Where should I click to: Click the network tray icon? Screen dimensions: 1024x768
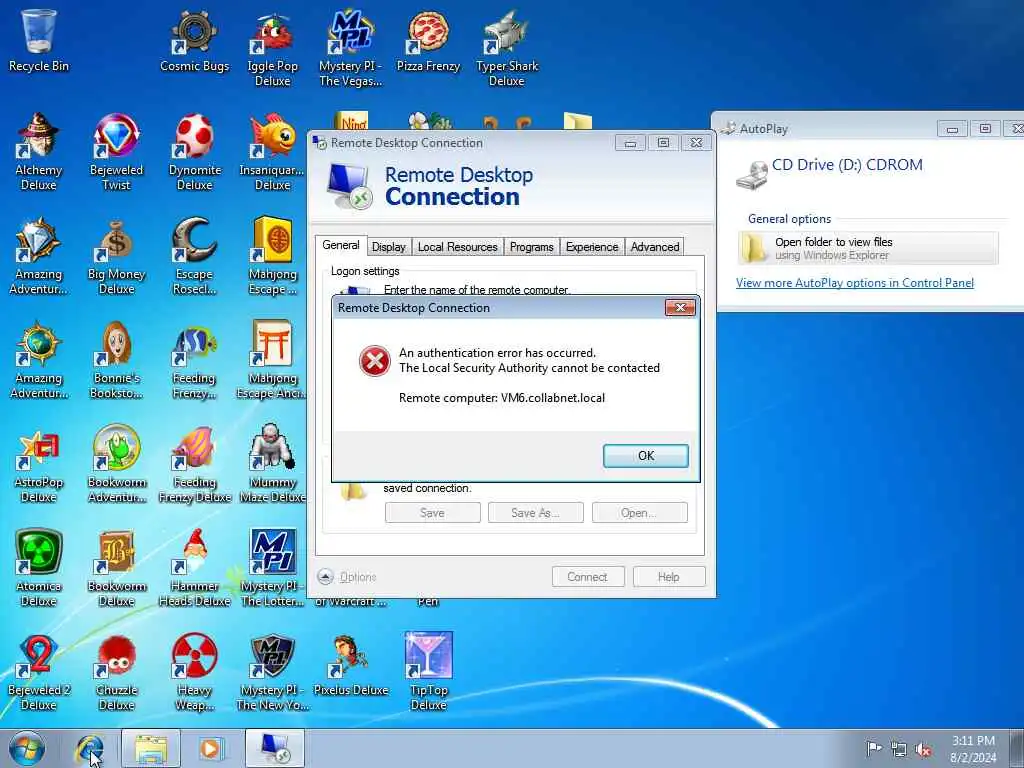[899, 750]
